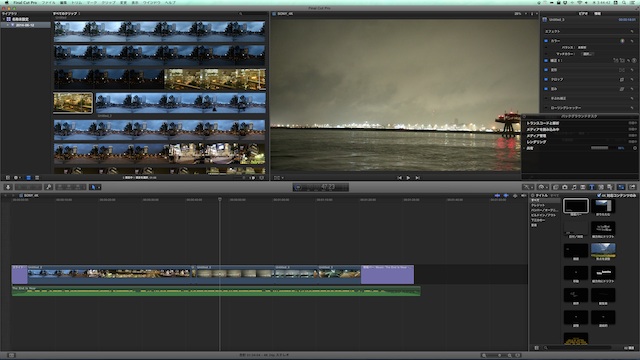This screenshot has width=640, height=360.
Task: Open viewer transform tools dropdown
Action: pos(279,178)
